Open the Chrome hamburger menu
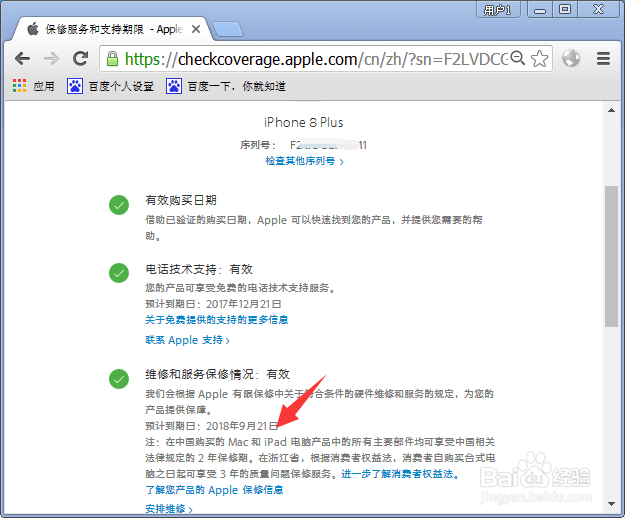 pos(603,59)
